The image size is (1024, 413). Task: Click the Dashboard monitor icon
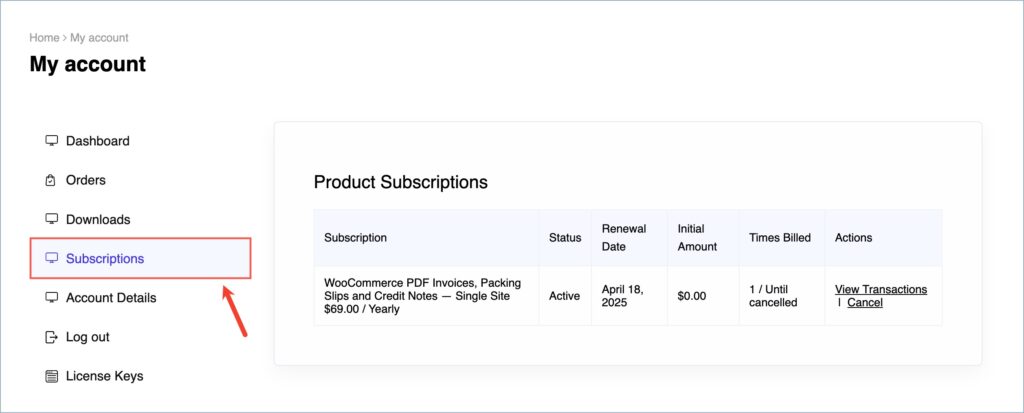pos(51,140)
